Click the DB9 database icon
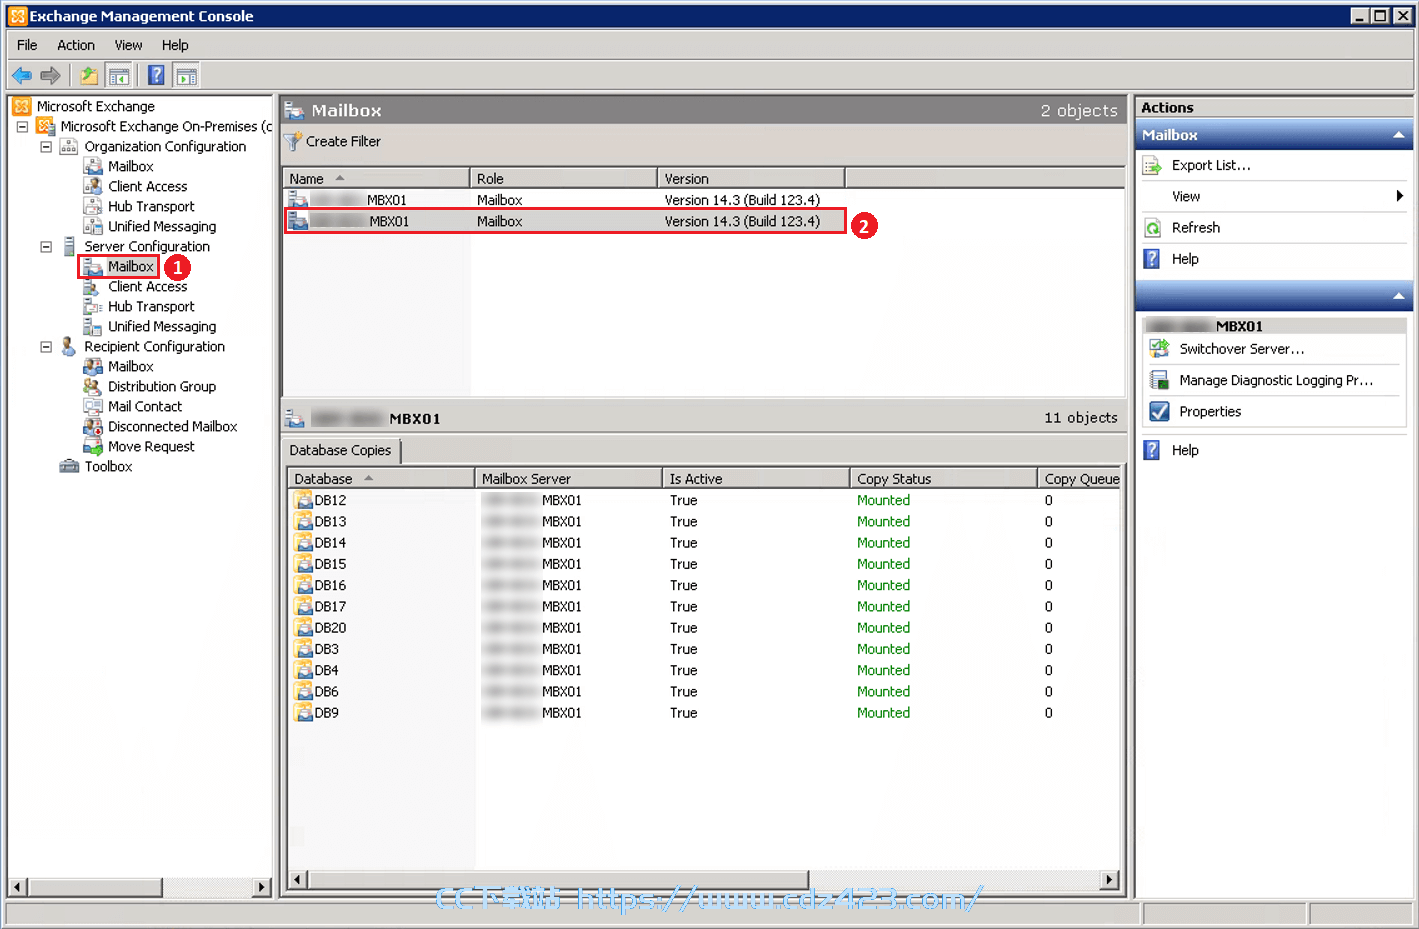 303,713
